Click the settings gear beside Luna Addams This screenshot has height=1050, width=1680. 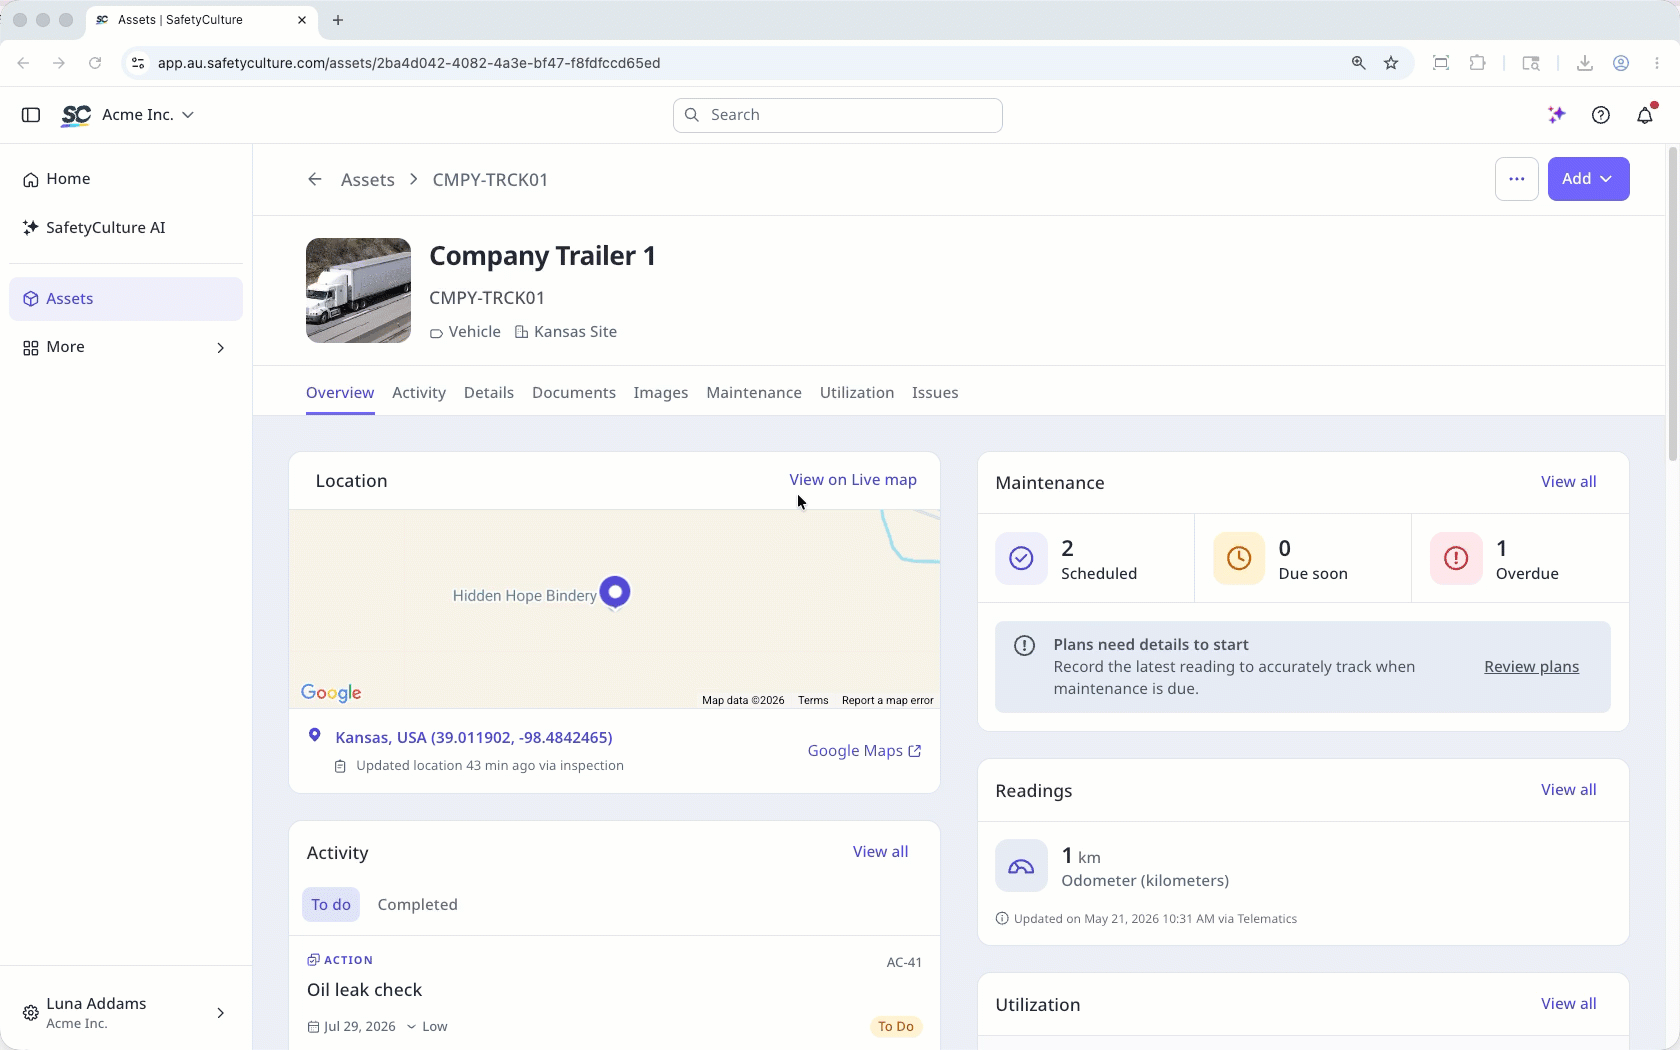(x=31, y=1013)
